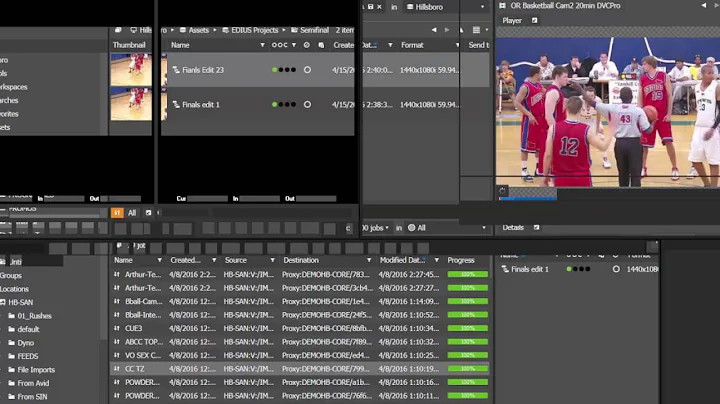Click transfer icon of Bball-Cam job
The width and height of the screenshot is (720, 404).
(x=117, y=301)
